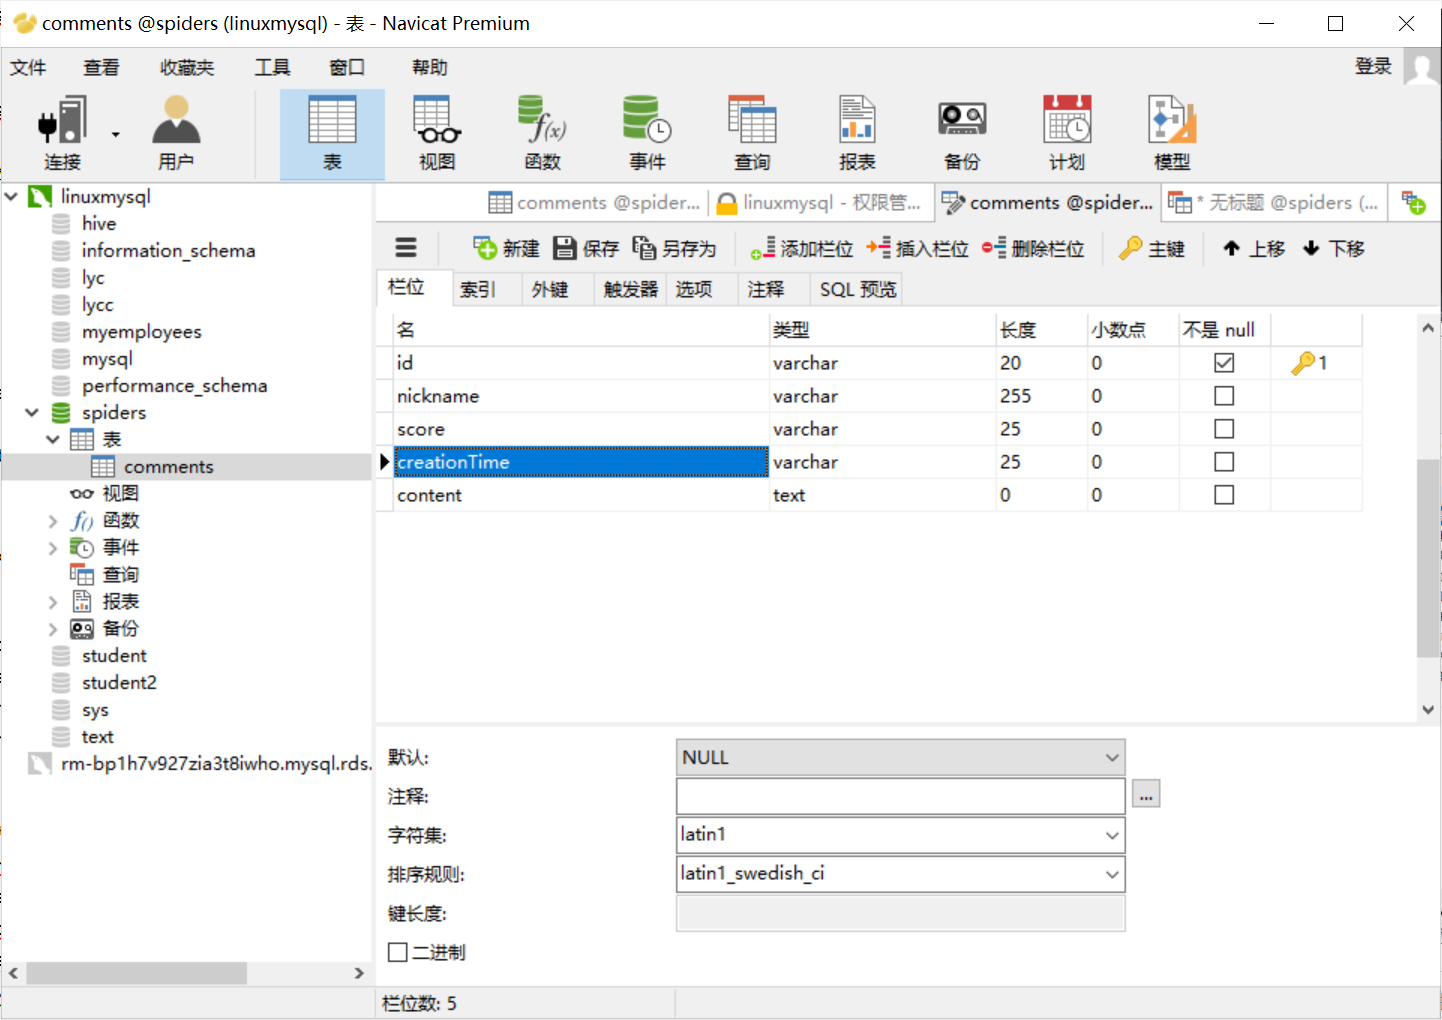Viewport: 1442px width, 1020px height.
Task: Insert a field (插入栏位)
Action: click(x=918, y=248)
